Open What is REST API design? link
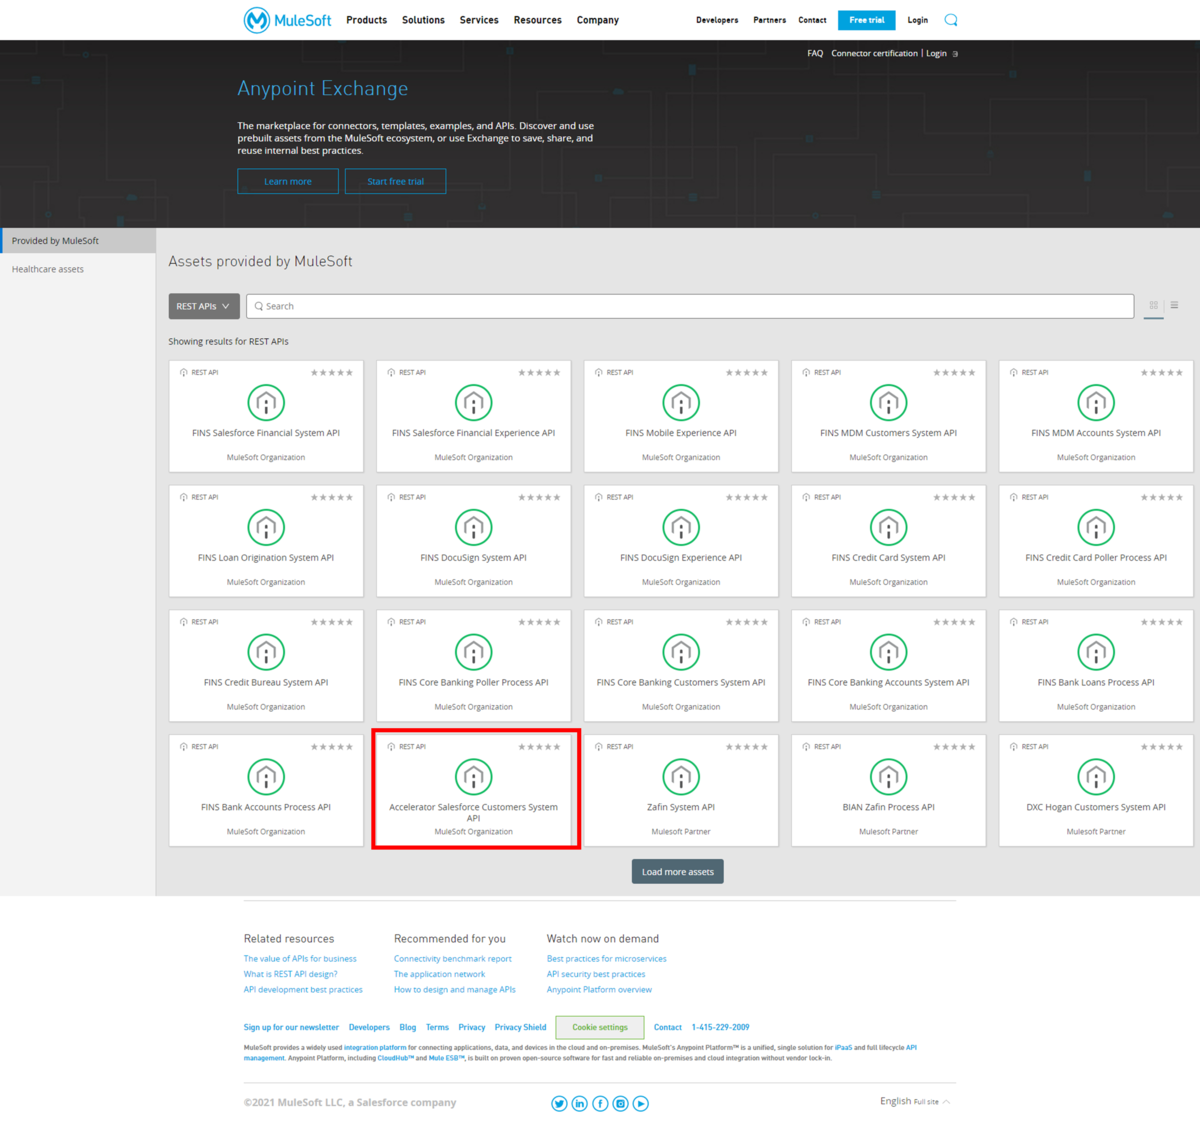Viewport: 1200px width, 1132px height. pos(291,974)
